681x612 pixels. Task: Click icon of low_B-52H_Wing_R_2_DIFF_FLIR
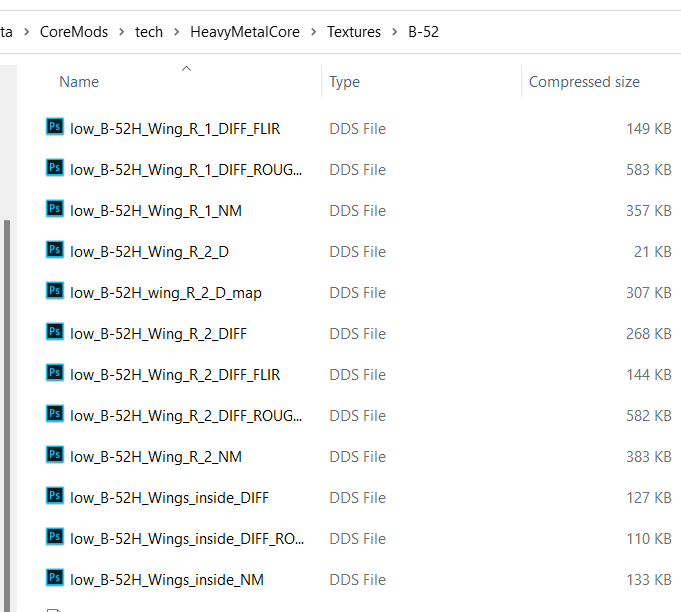[55, 373]
